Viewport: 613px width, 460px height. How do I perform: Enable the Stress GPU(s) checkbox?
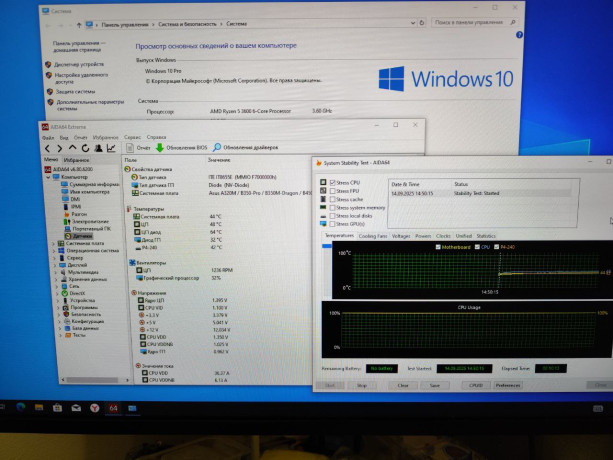tap(333, 223)
